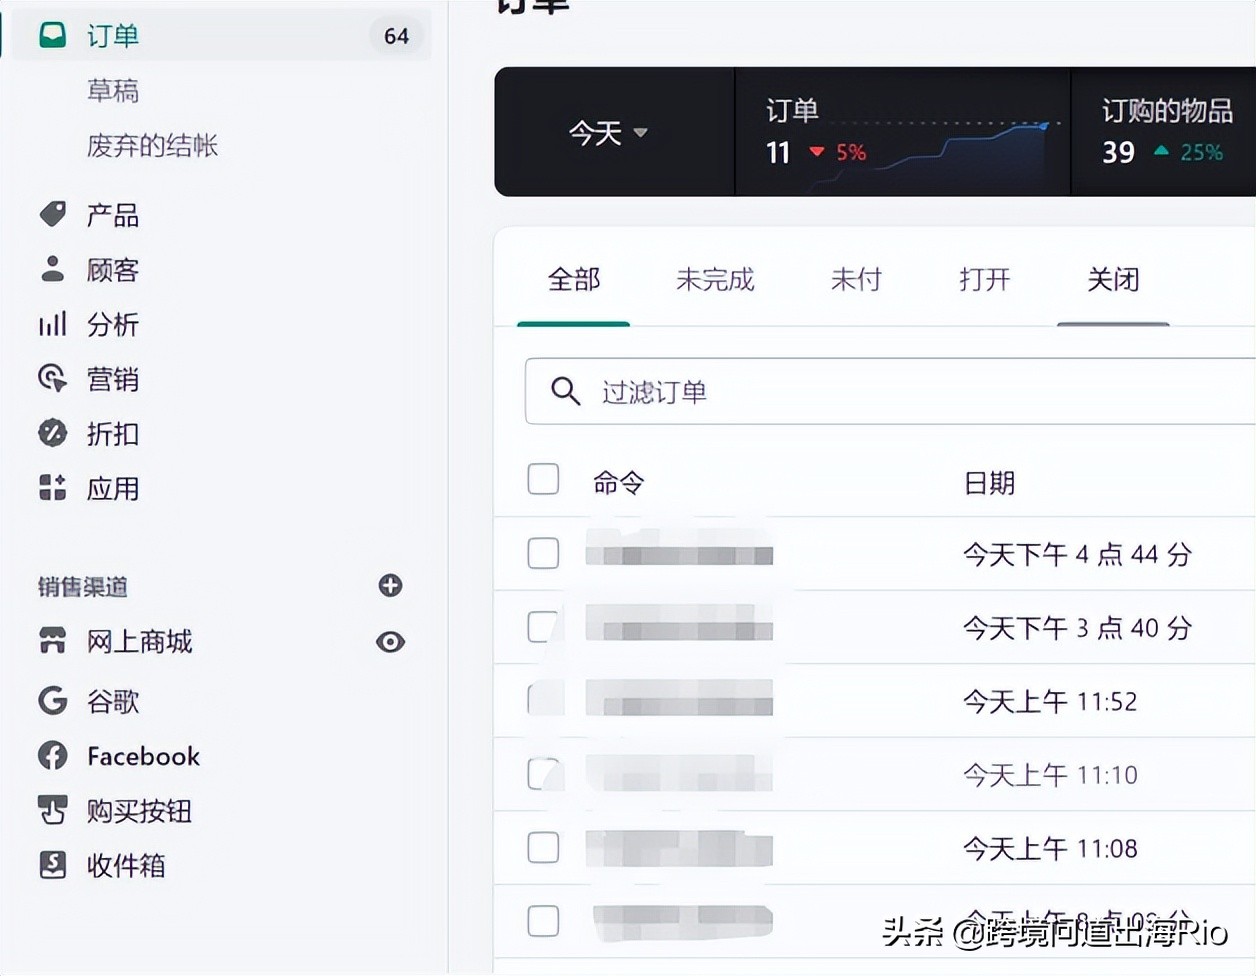Image resolution: width=1256 pixels, height=976 pixels.
Task: Select the 营销 (Marketing) megaphone icon
Action: (x=51, y=379)
